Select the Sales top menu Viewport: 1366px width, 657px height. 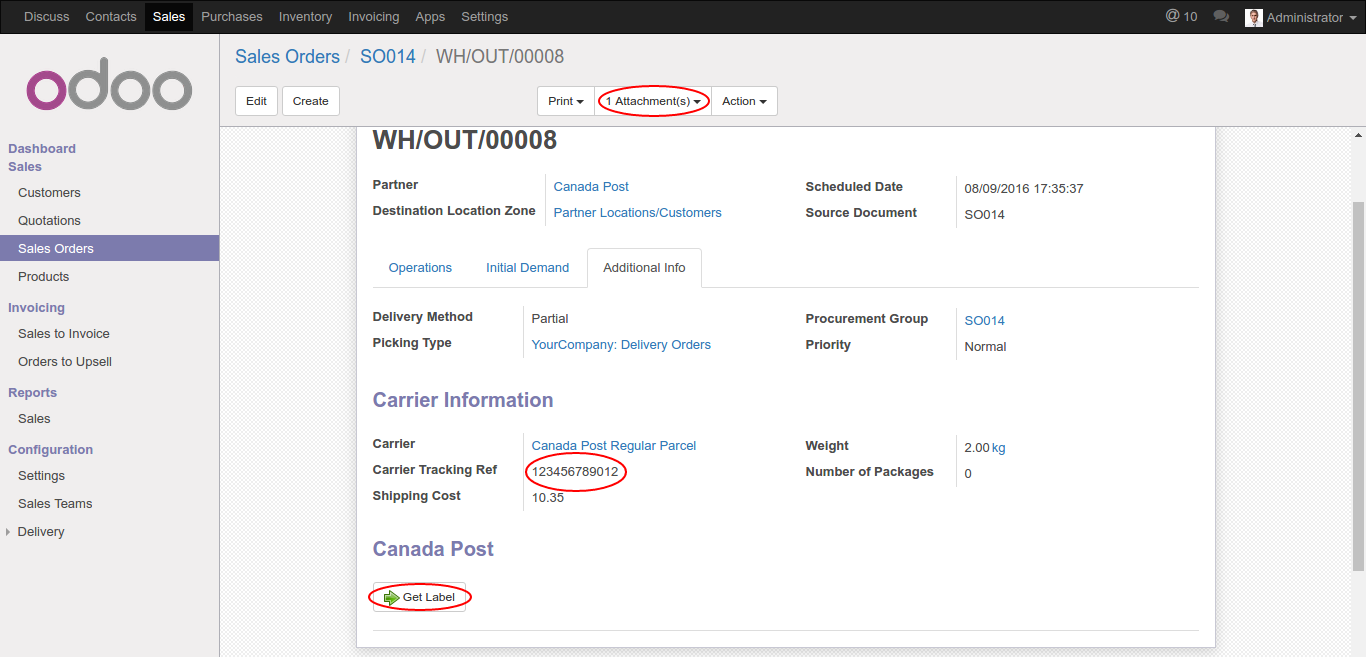[x=169, y=17]
